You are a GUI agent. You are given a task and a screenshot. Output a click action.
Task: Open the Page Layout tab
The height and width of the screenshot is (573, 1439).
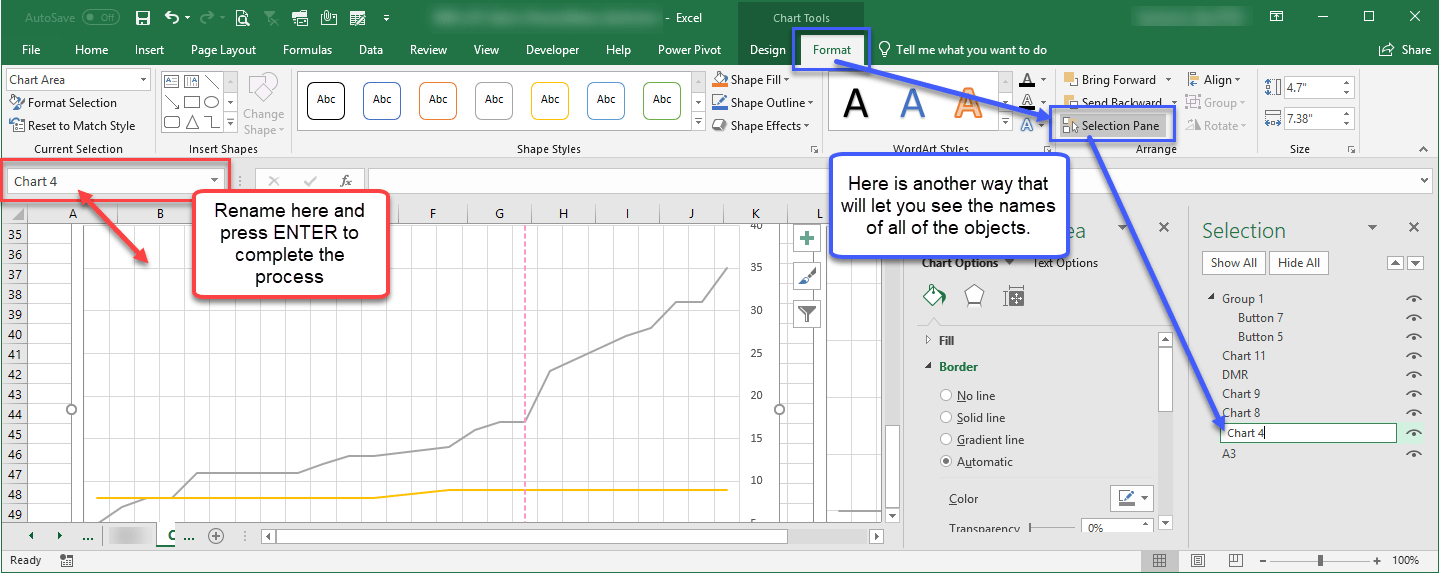tap(223, 50)
